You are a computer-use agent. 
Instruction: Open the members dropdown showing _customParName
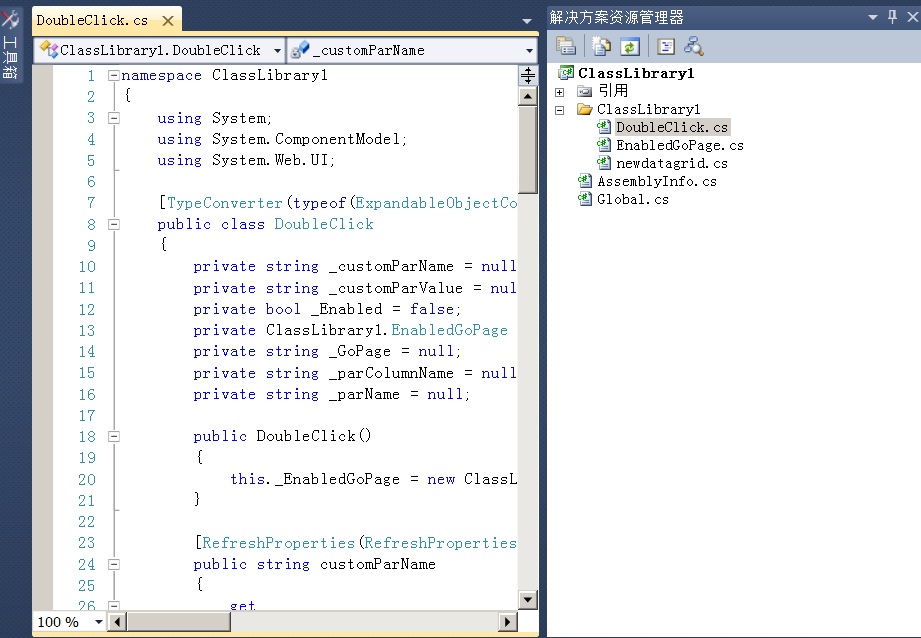click(531, 48)
